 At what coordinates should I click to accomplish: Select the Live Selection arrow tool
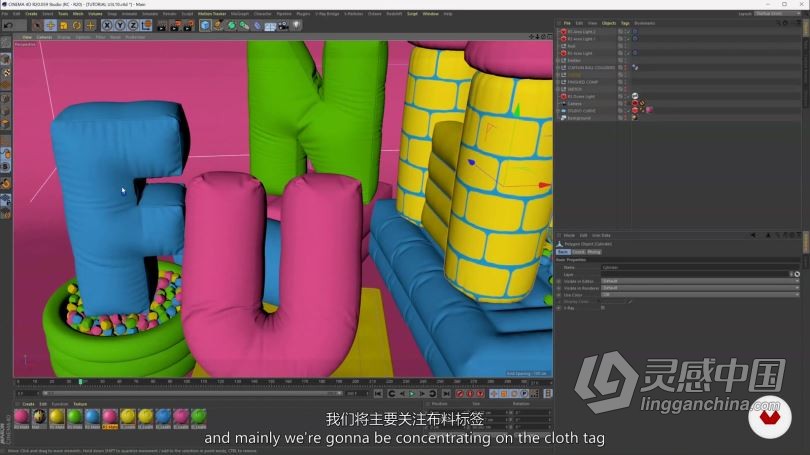coord(37,25)
